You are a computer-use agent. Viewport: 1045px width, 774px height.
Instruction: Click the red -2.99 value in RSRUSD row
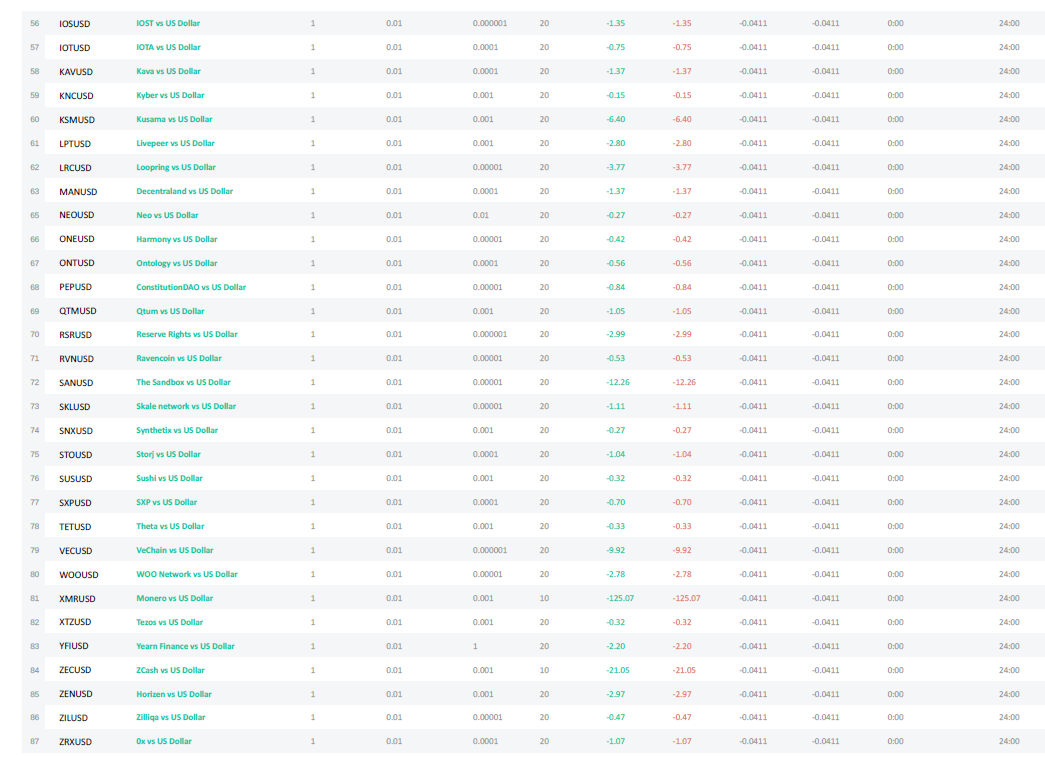click(x=682, y=335)
